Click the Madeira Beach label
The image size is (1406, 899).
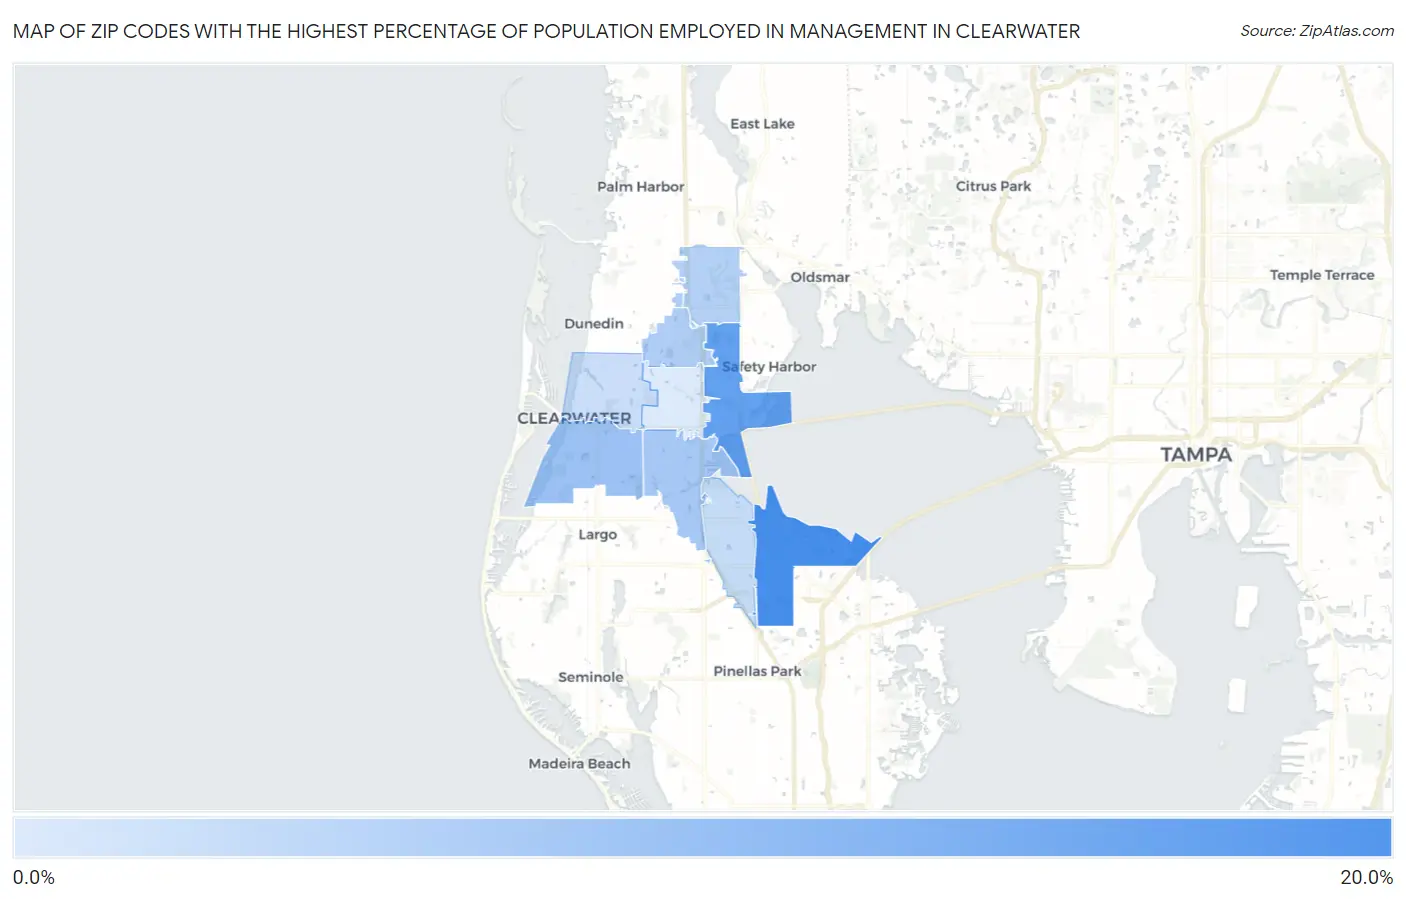[x=580, y=764]
